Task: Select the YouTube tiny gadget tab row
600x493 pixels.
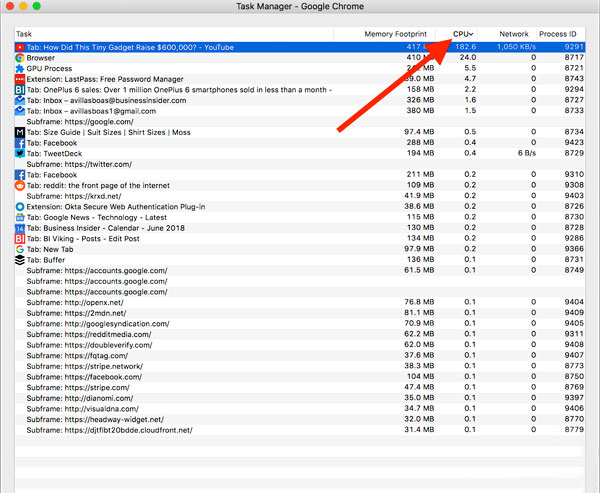Action: coord(300,47)
